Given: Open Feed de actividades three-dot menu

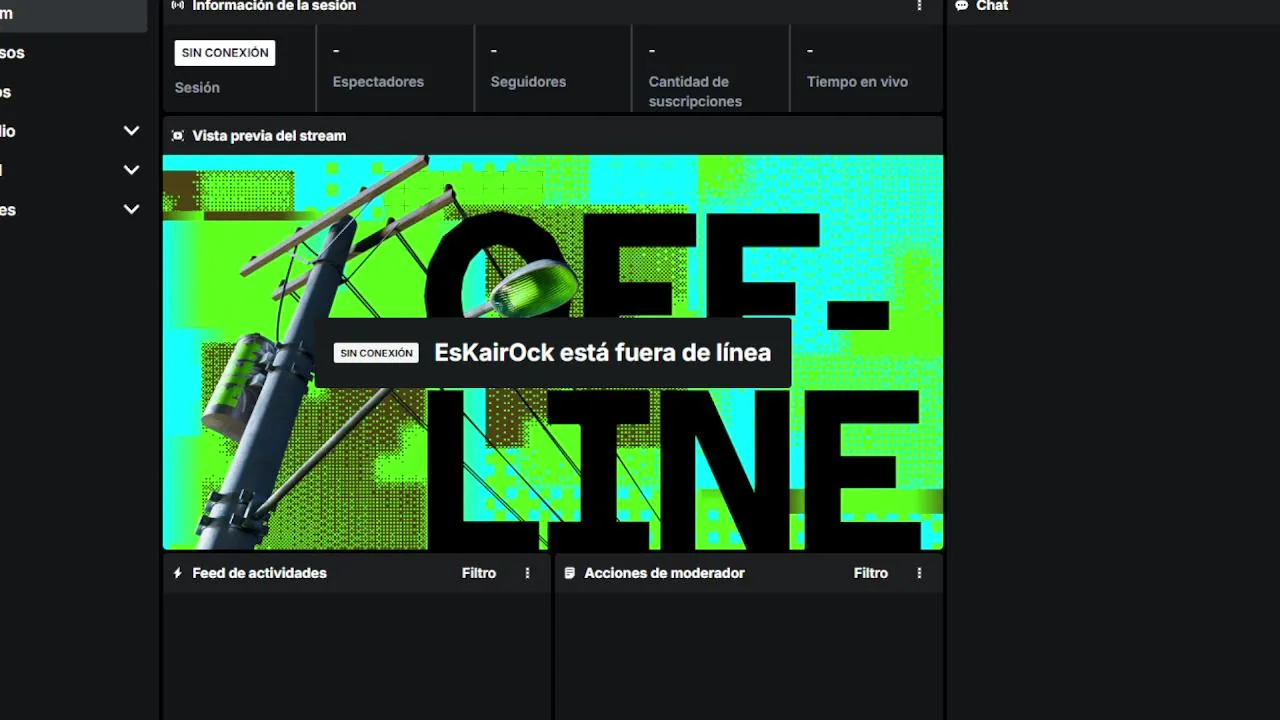Looking at the screenshot, I should [x=527, y=573].
